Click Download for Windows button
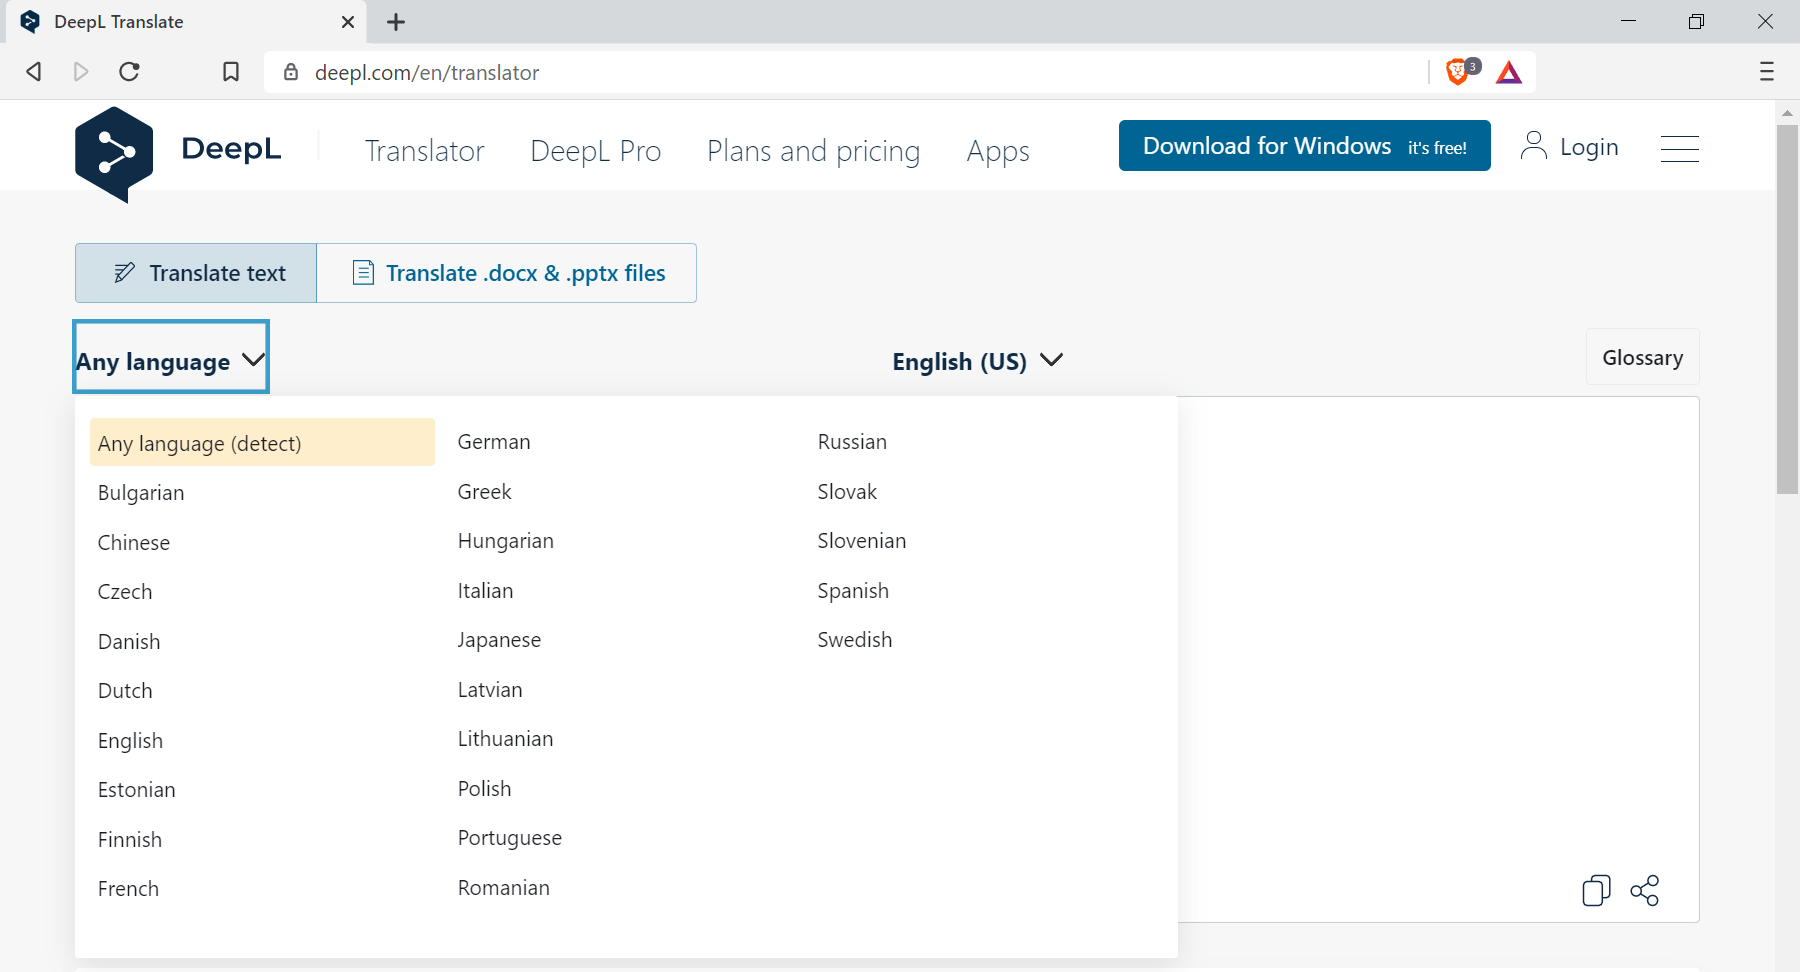Screen dimensions: 1800x972 coord(1305,146)
